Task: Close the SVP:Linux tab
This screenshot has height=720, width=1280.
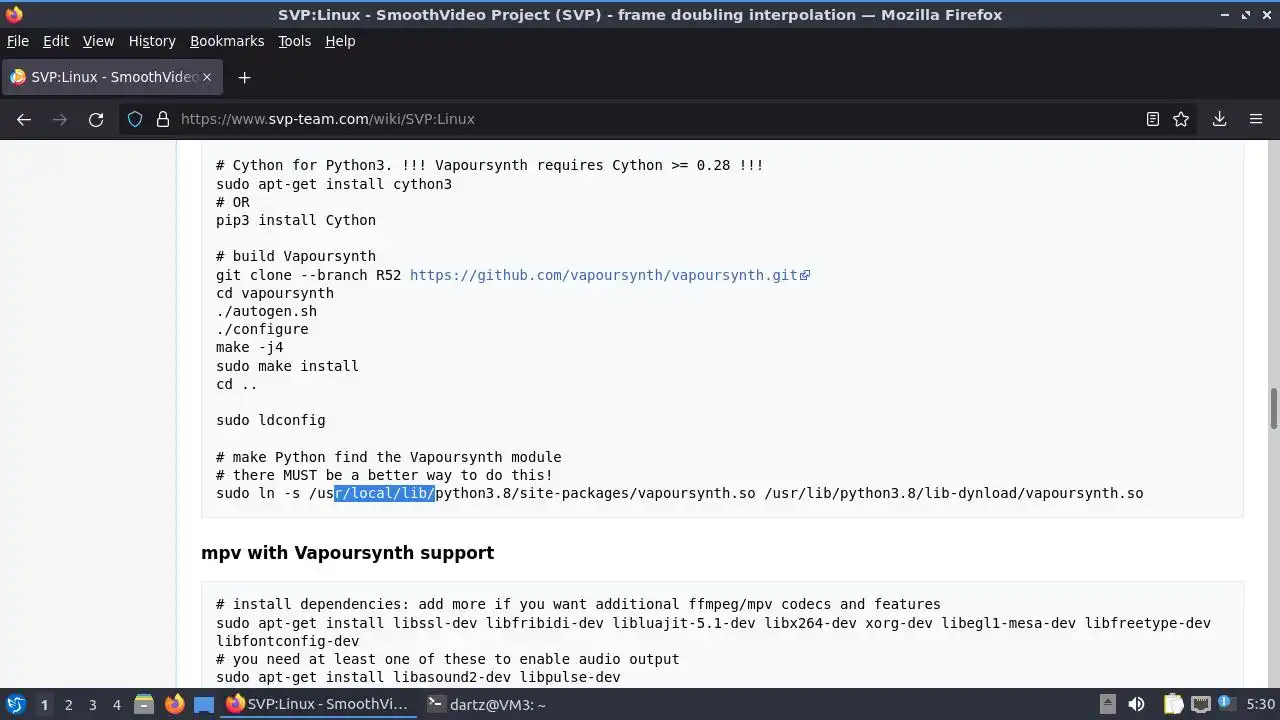Action: pyautogui.click(x=207, y=77)
